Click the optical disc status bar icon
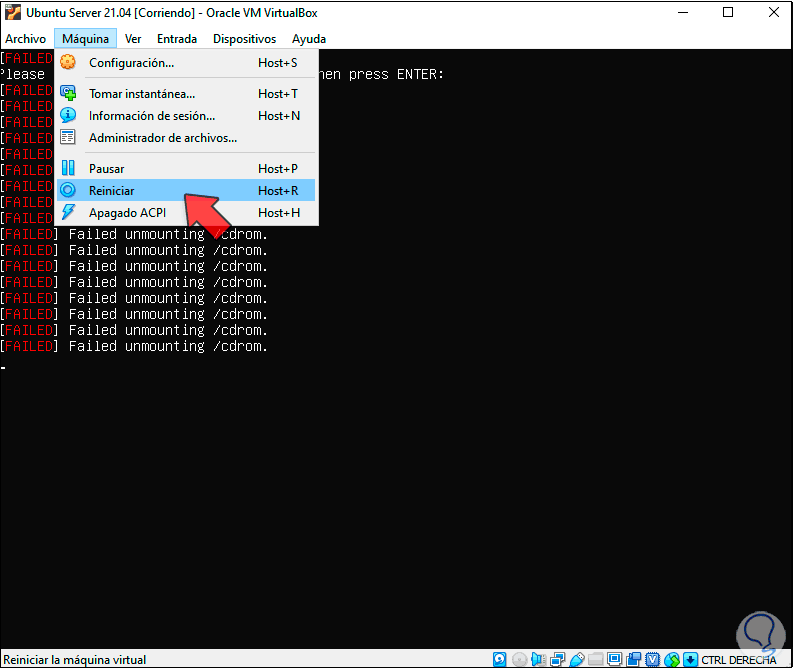Viewport: 793px width, 668px height. click(519, 659)
